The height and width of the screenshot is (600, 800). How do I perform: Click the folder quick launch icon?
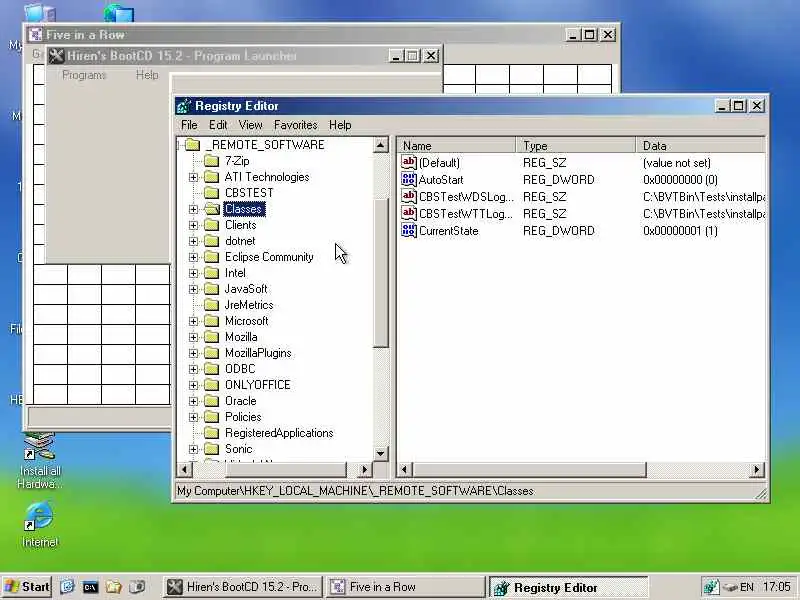113,587
